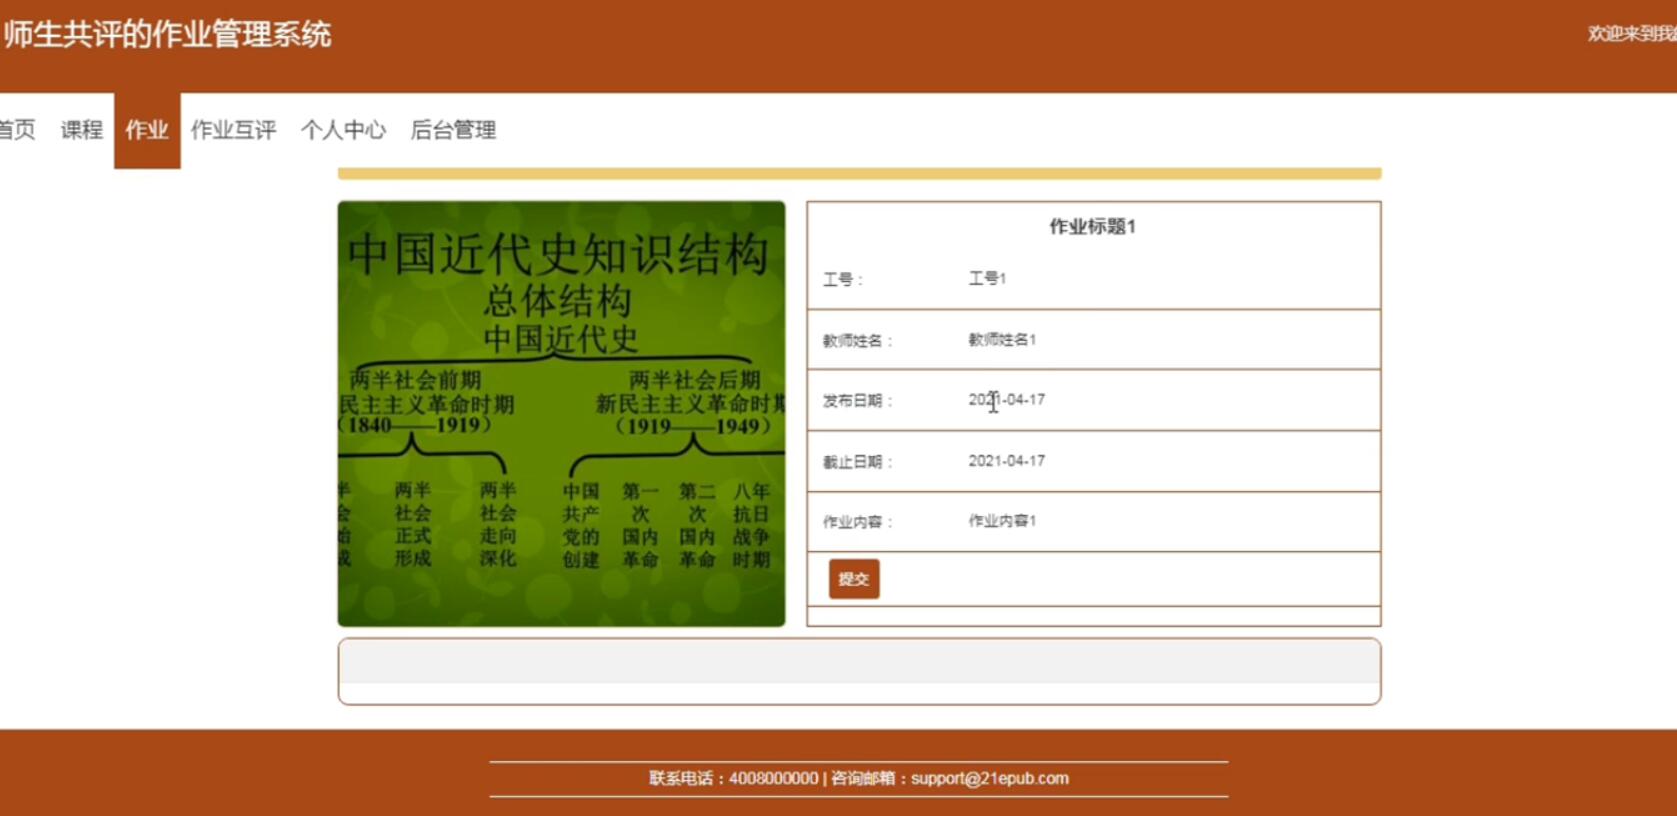The image size is (1677, 816).
Task: Click the 作业内容1 value
Action: coord(1002,521)
